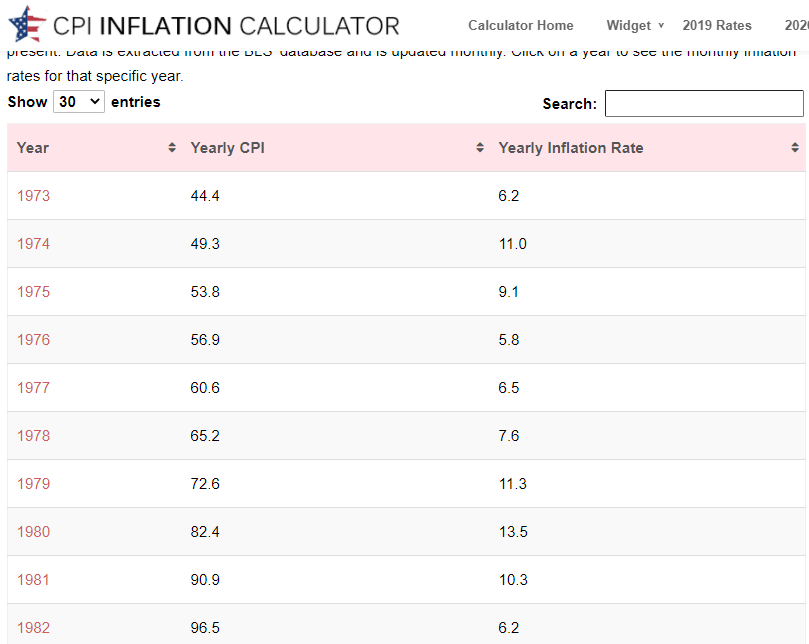Sort by Yearly CPI arrows icon
This screenshot has height=644, width=809.
tap(481, 148)
